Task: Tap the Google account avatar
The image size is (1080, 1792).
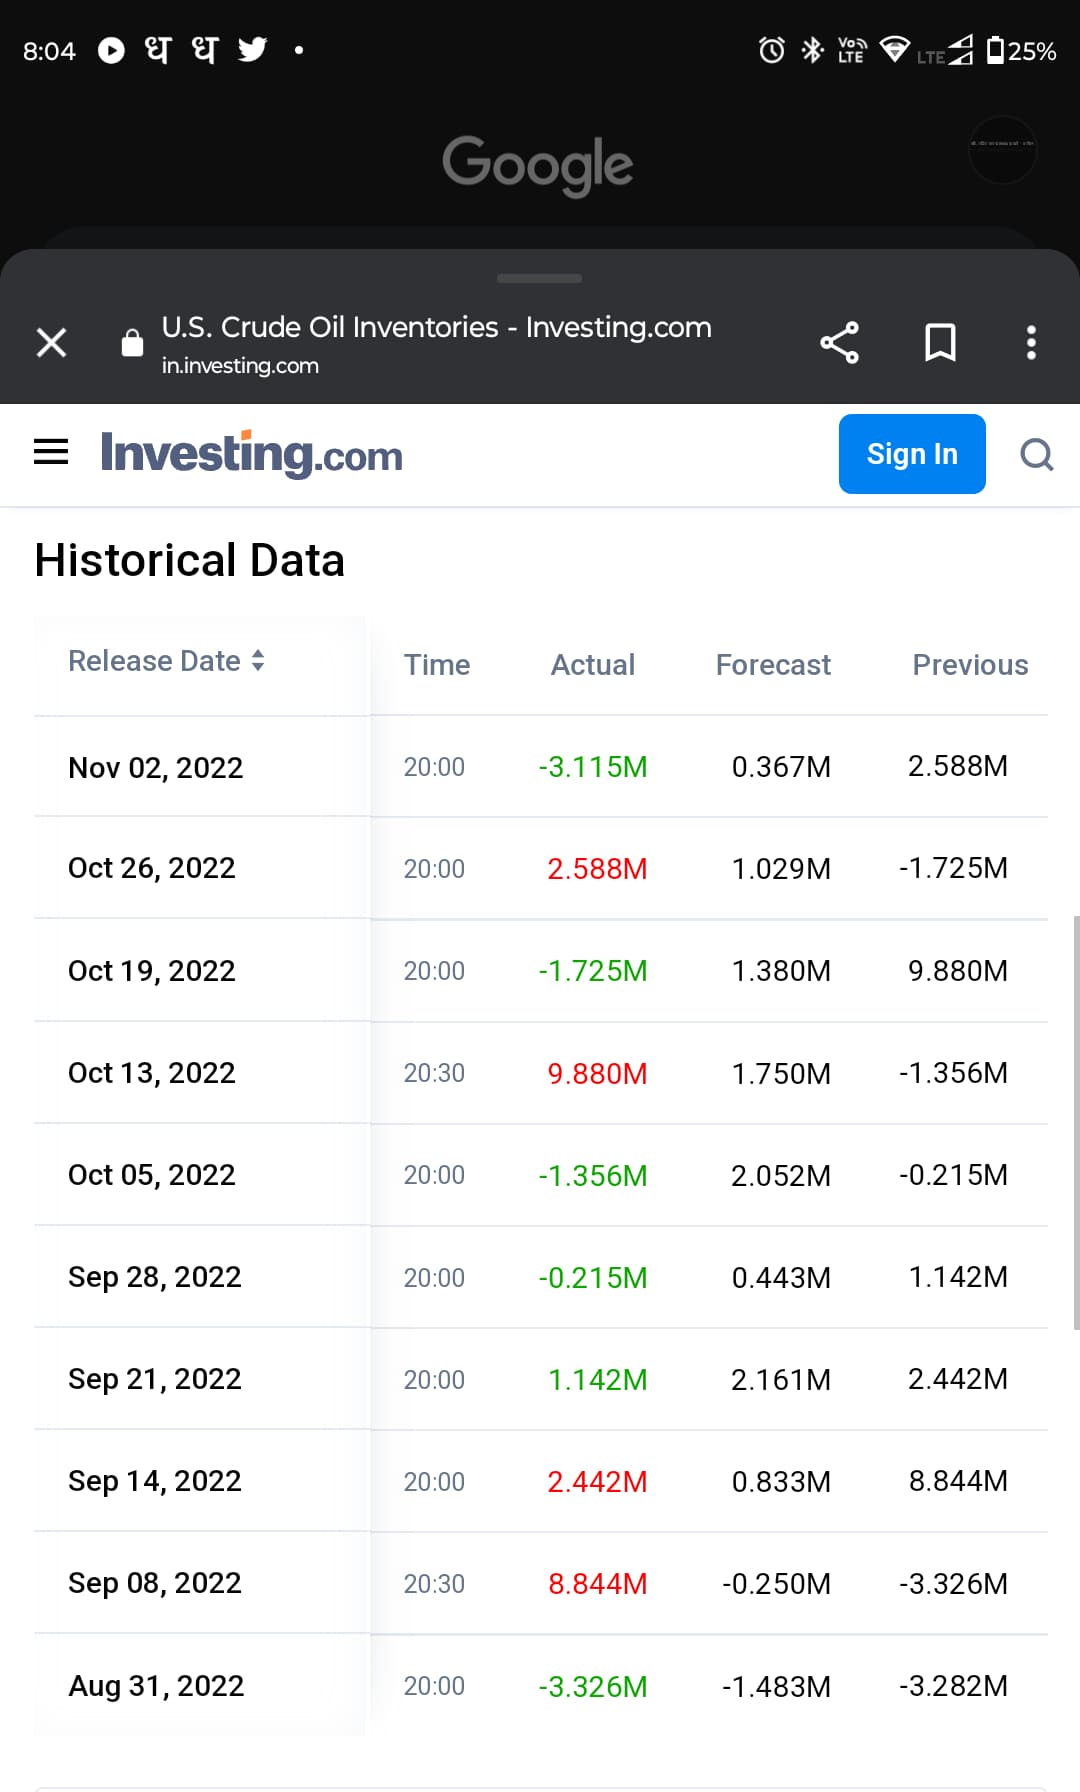Action: coord(1002,149)
